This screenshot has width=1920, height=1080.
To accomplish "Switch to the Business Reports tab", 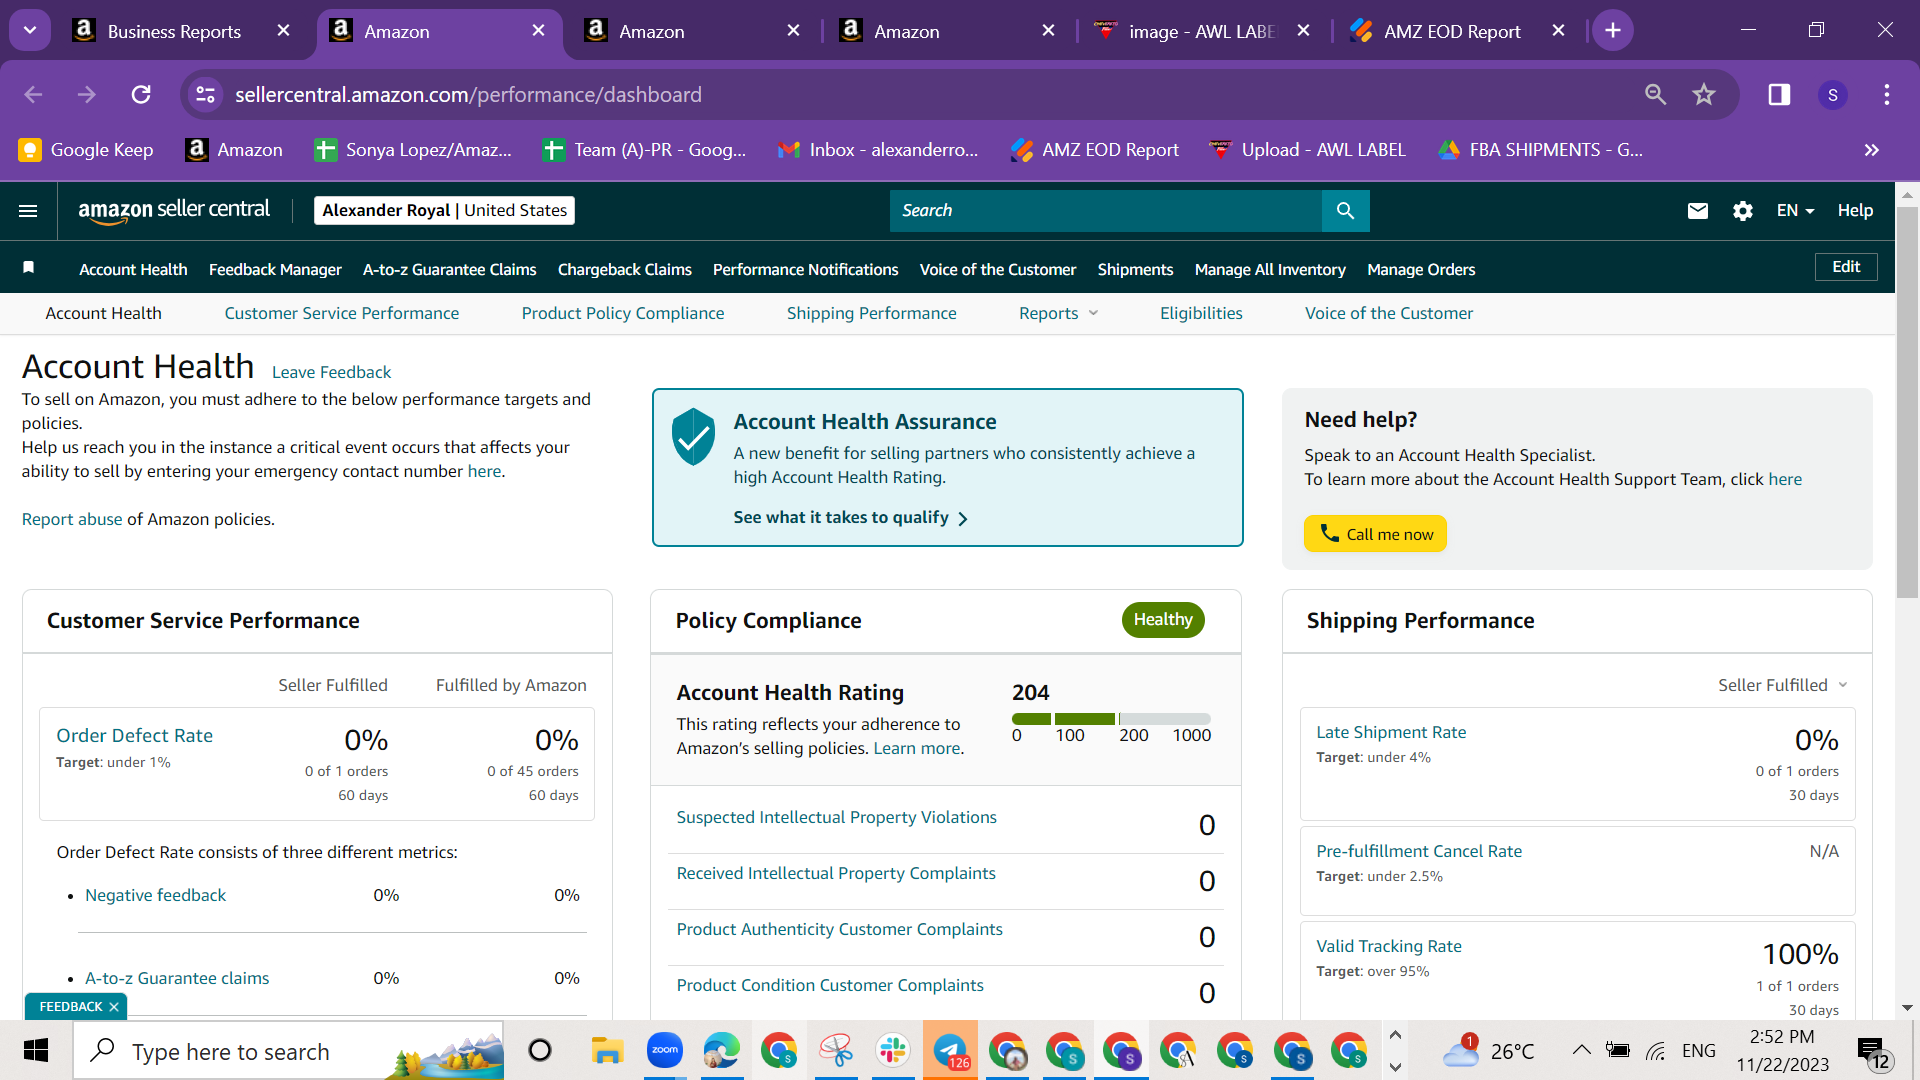I will 174,31.
